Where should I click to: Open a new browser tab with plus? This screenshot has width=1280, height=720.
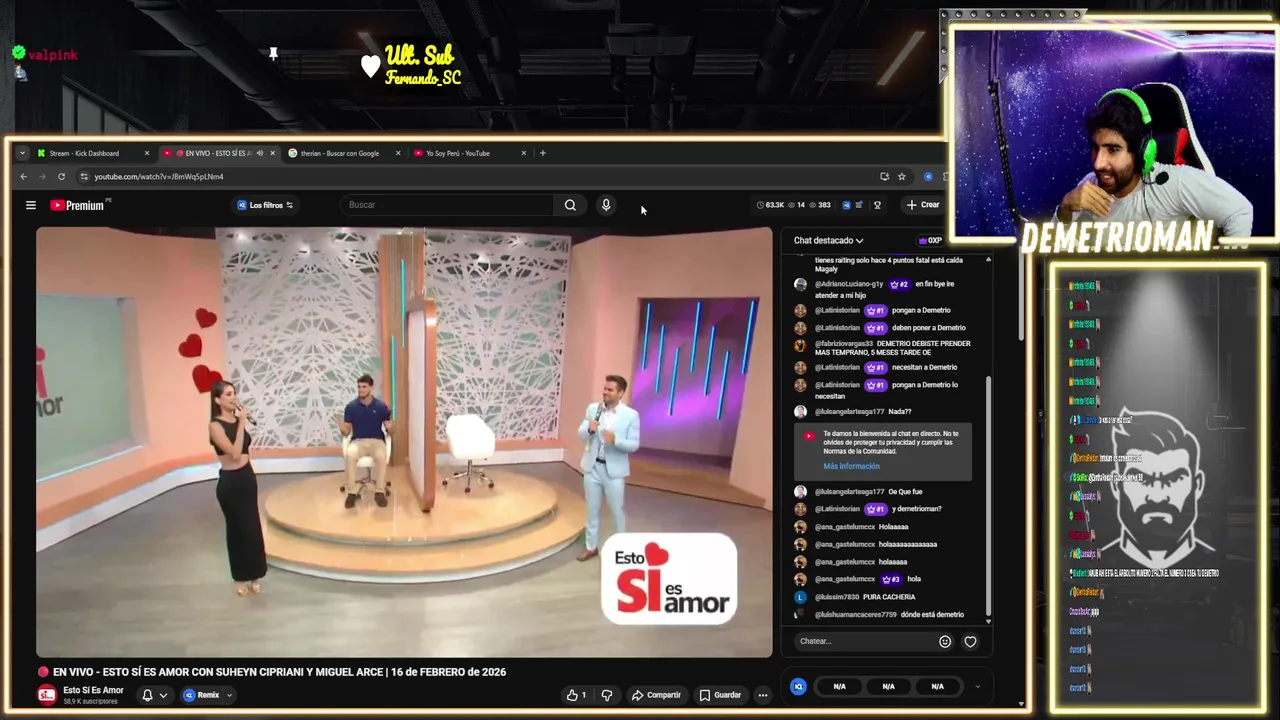(543, 153)
